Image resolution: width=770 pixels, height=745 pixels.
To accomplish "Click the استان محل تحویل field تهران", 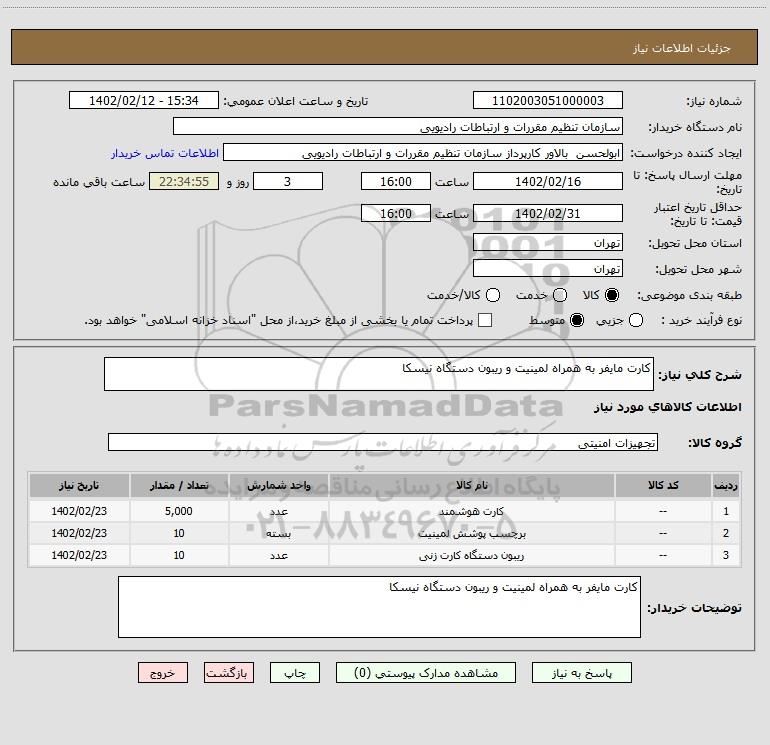I will tap(548, 242).
